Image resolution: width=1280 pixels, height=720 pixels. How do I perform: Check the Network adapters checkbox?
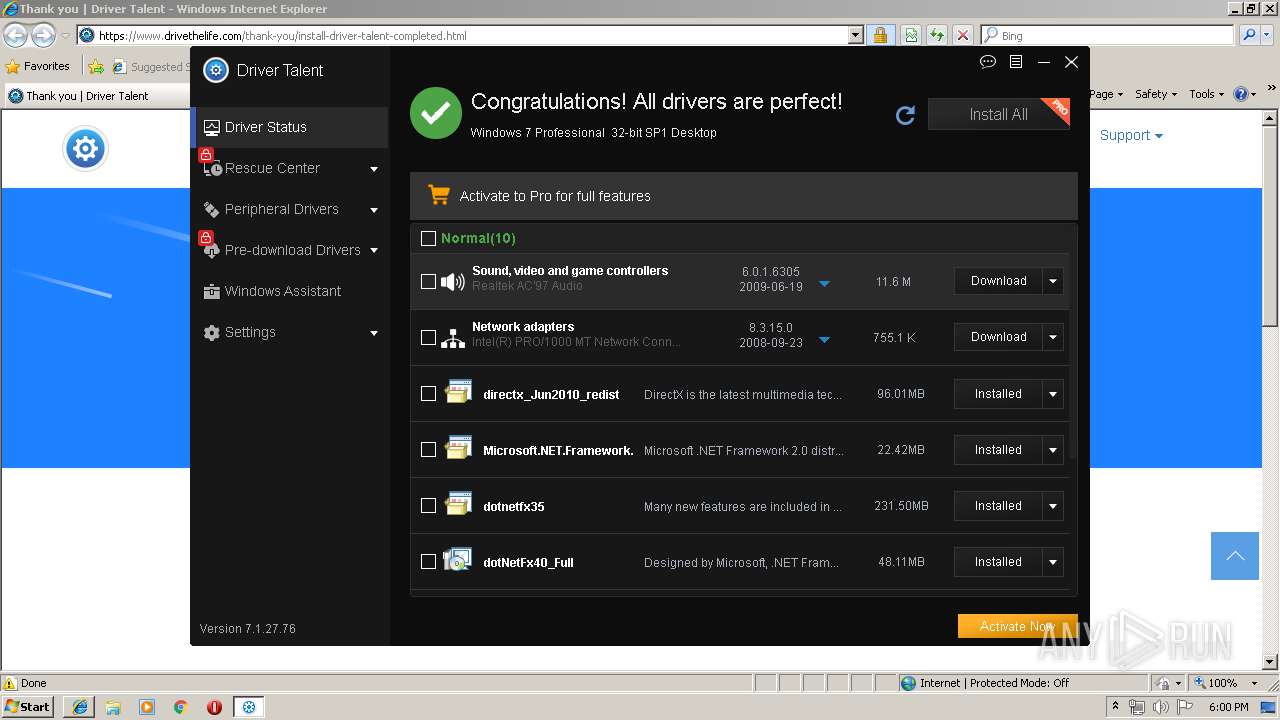tap(428, 338)
